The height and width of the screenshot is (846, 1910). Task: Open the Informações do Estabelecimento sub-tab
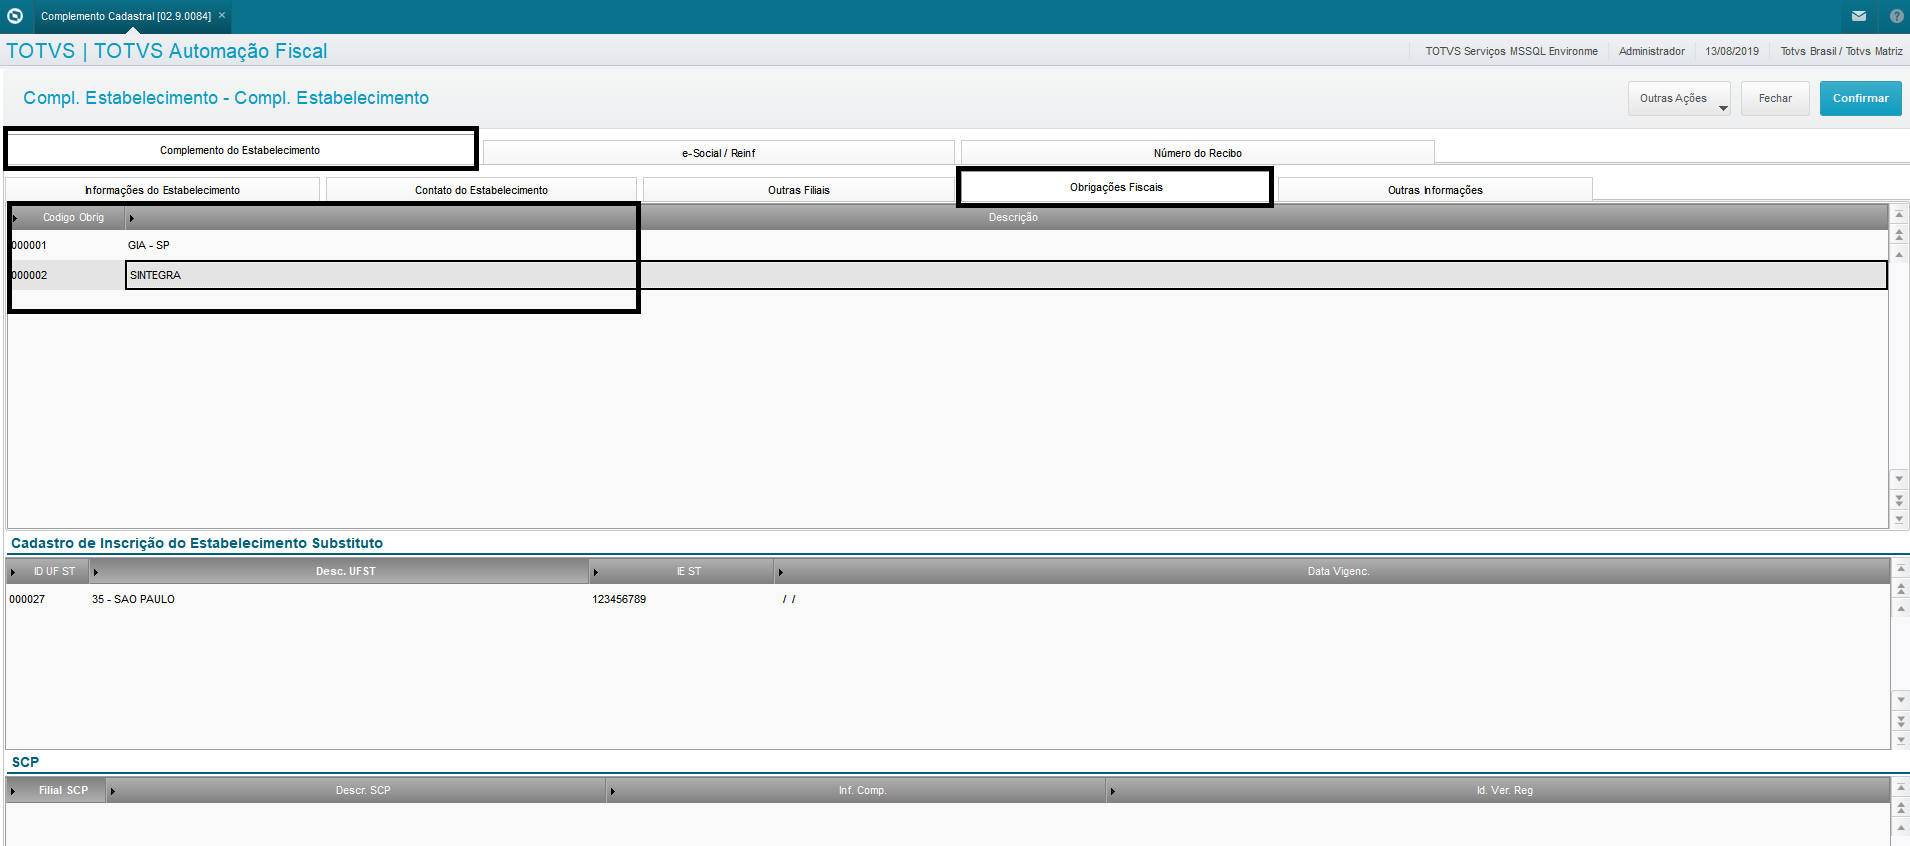[x=162, y=190]
